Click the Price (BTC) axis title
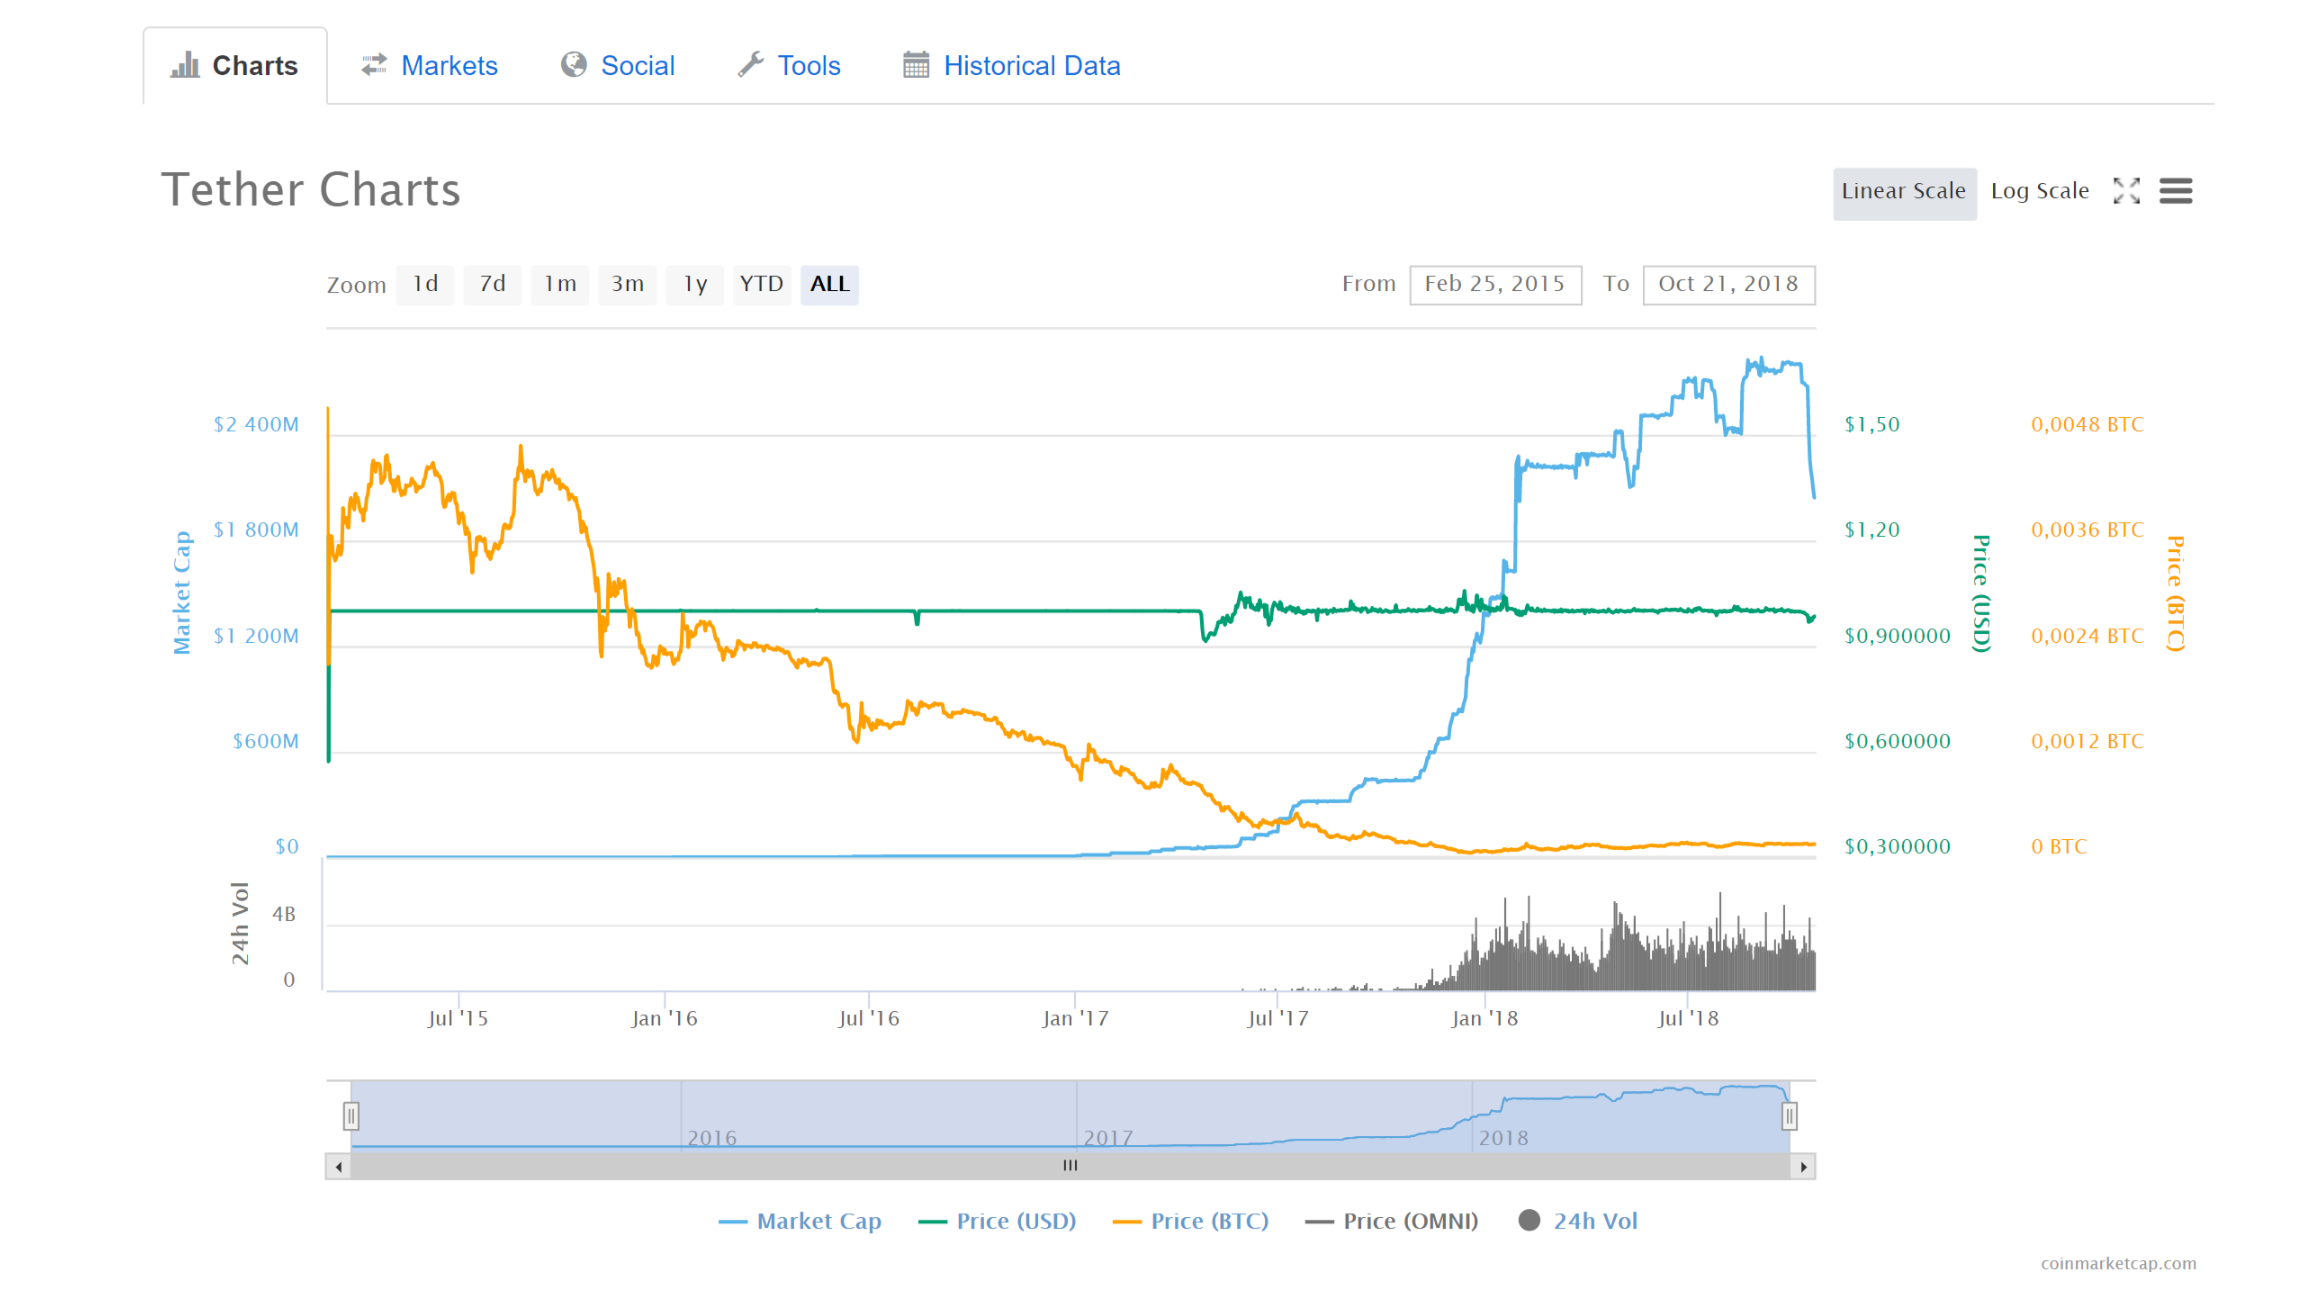Image resolution: width=2303 pixels, height=1296 pixels. click(2175, 594)
